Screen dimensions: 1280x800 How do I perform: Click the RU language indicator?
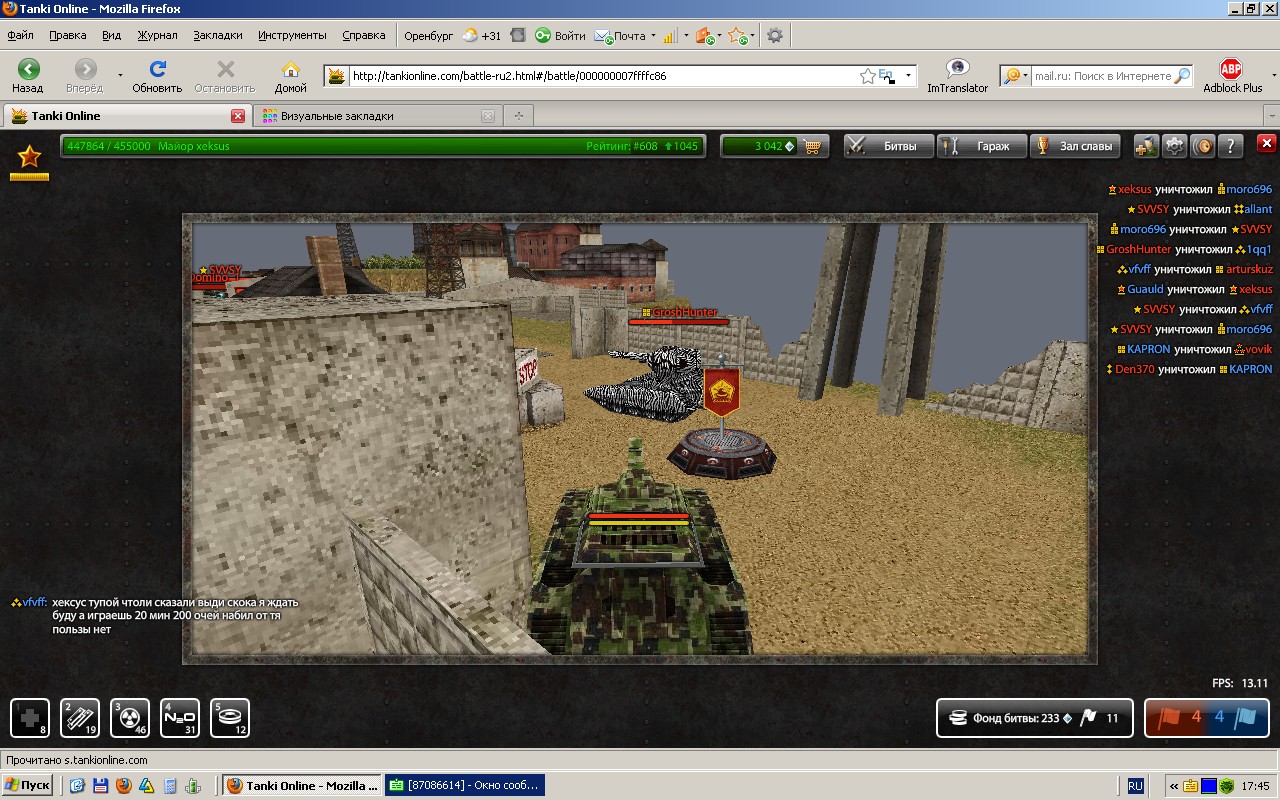pos(1136,786)
